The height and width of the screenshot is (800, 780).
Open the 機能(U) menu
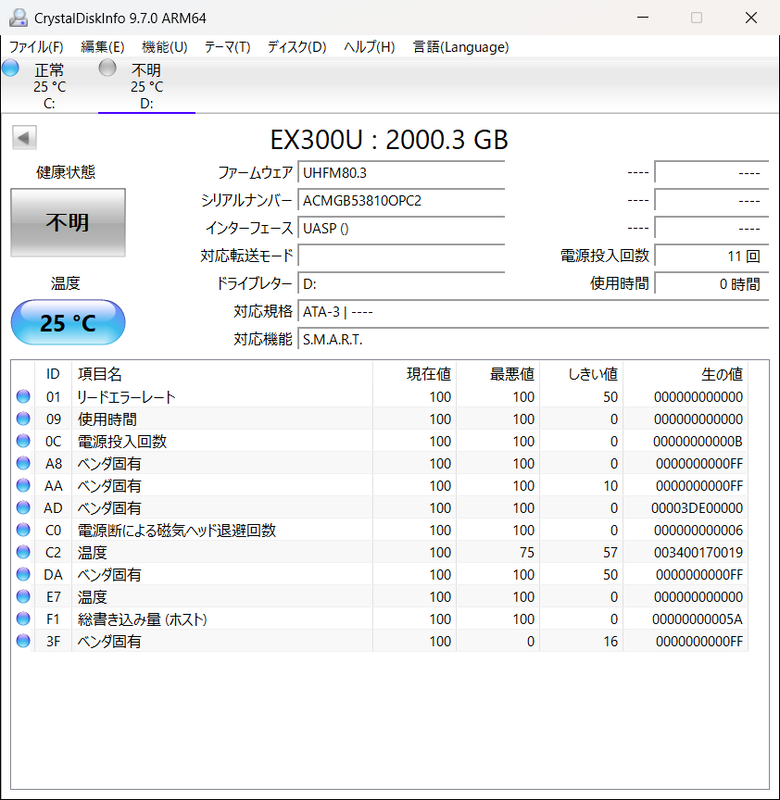(x=164, y=47)
